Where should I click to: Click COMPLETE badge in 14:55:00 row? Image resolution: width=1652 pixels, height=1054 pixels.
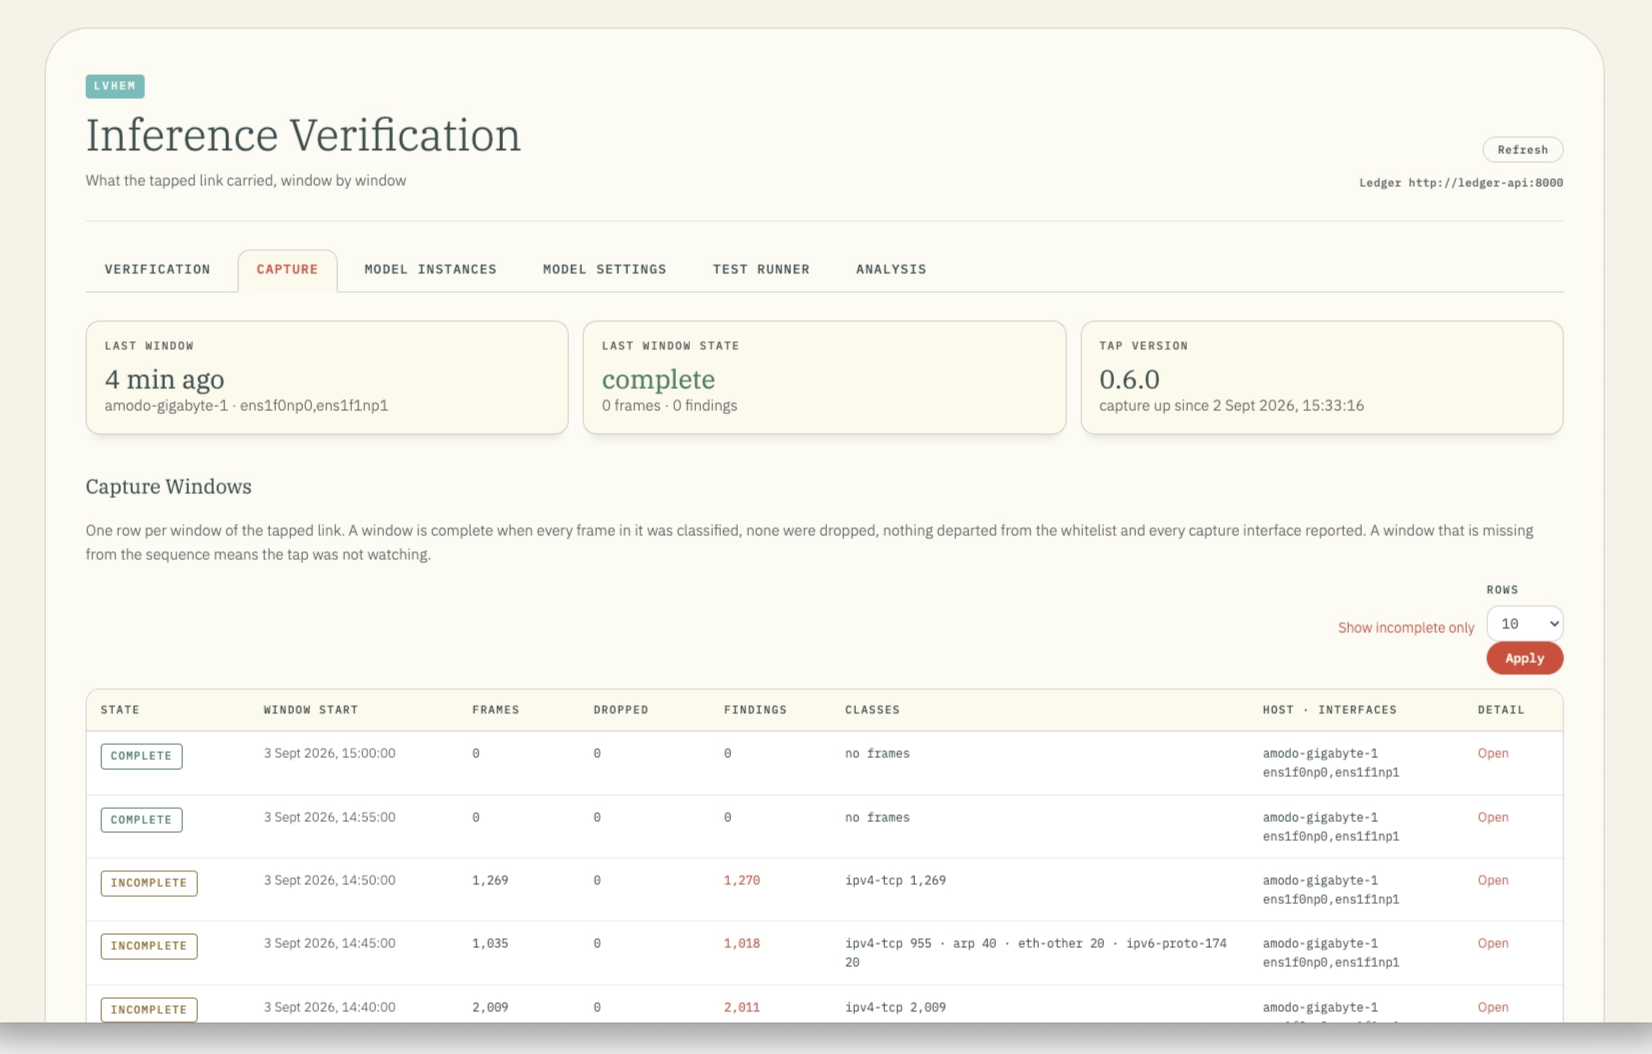141,820
